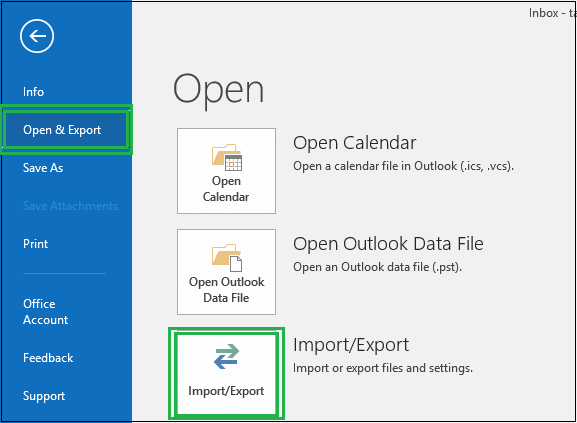Click the Open Outlook Data File folder icon
This screenshot has height=423, width=577.
pos(227,258)
